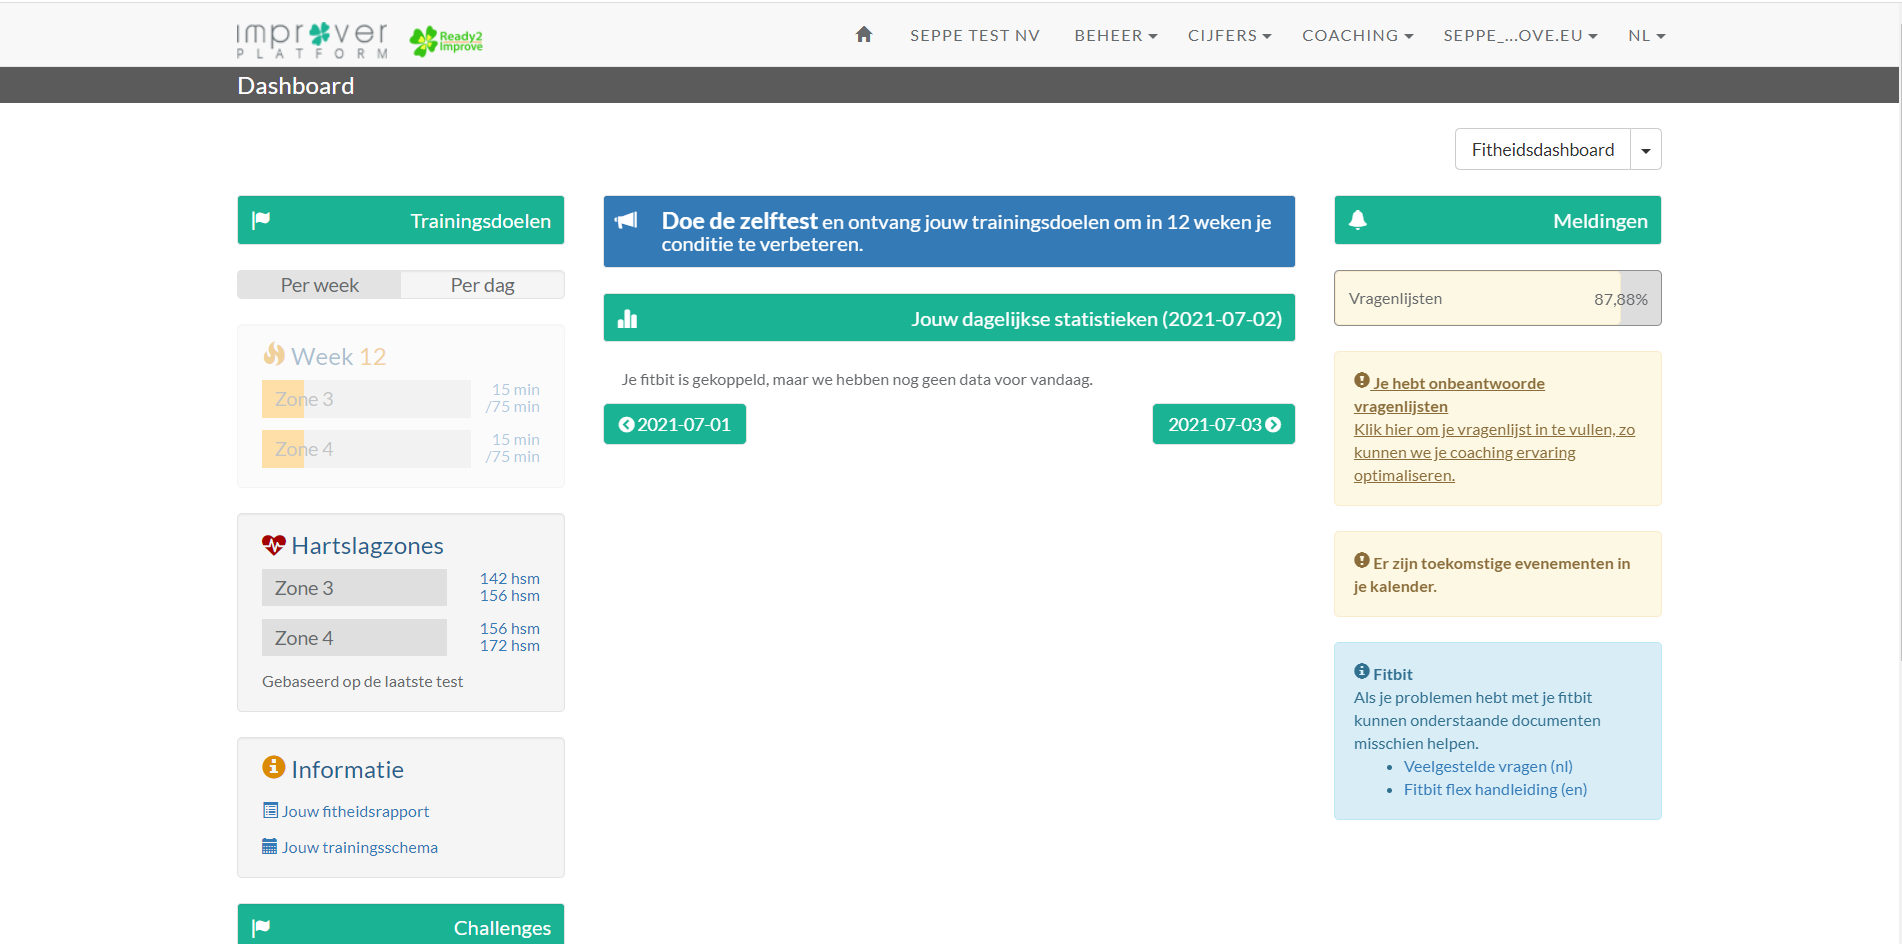
Task: Open the Coaching menu
Action: point(1356,36)
